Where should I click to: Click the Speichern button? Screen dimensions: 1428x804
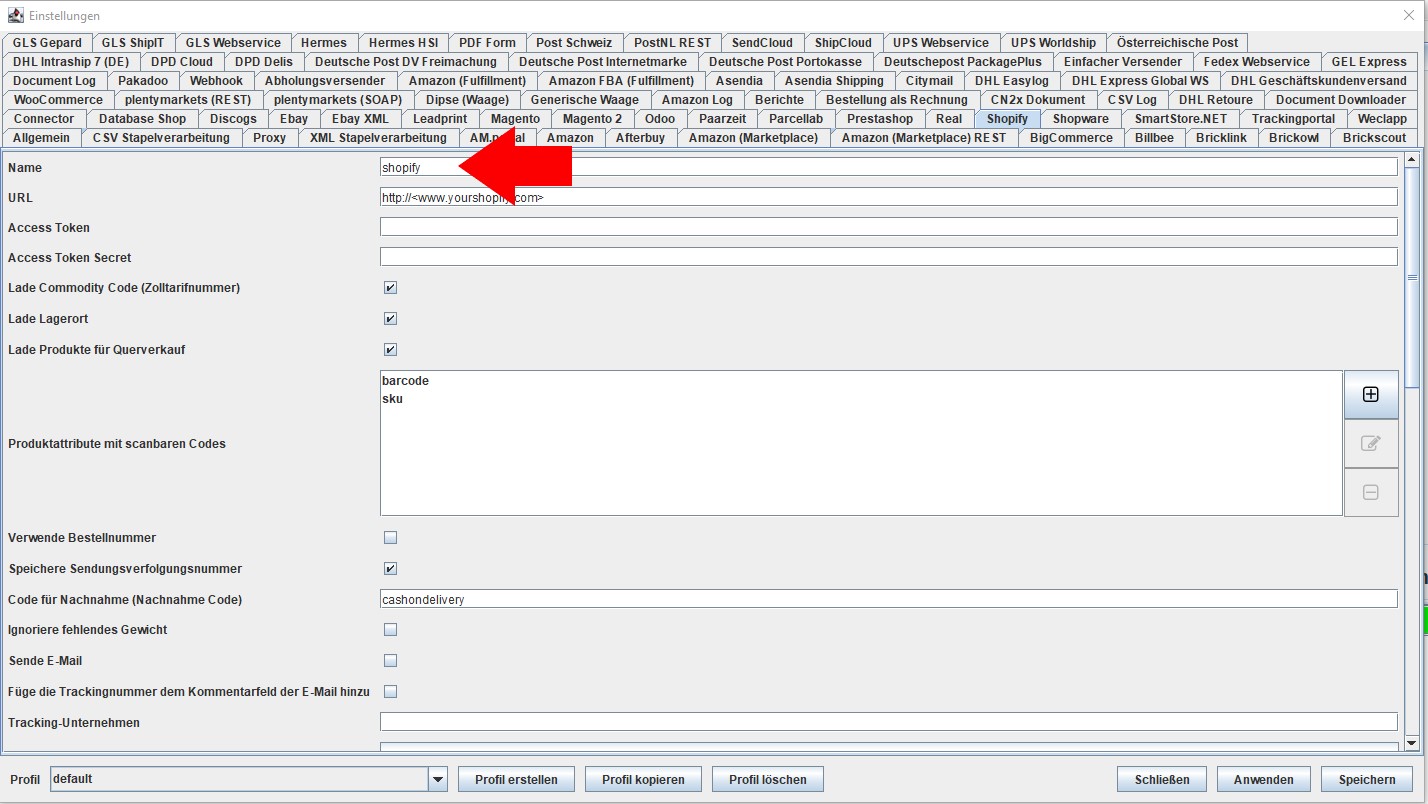pyautogui.click(x=1367, y=779)
